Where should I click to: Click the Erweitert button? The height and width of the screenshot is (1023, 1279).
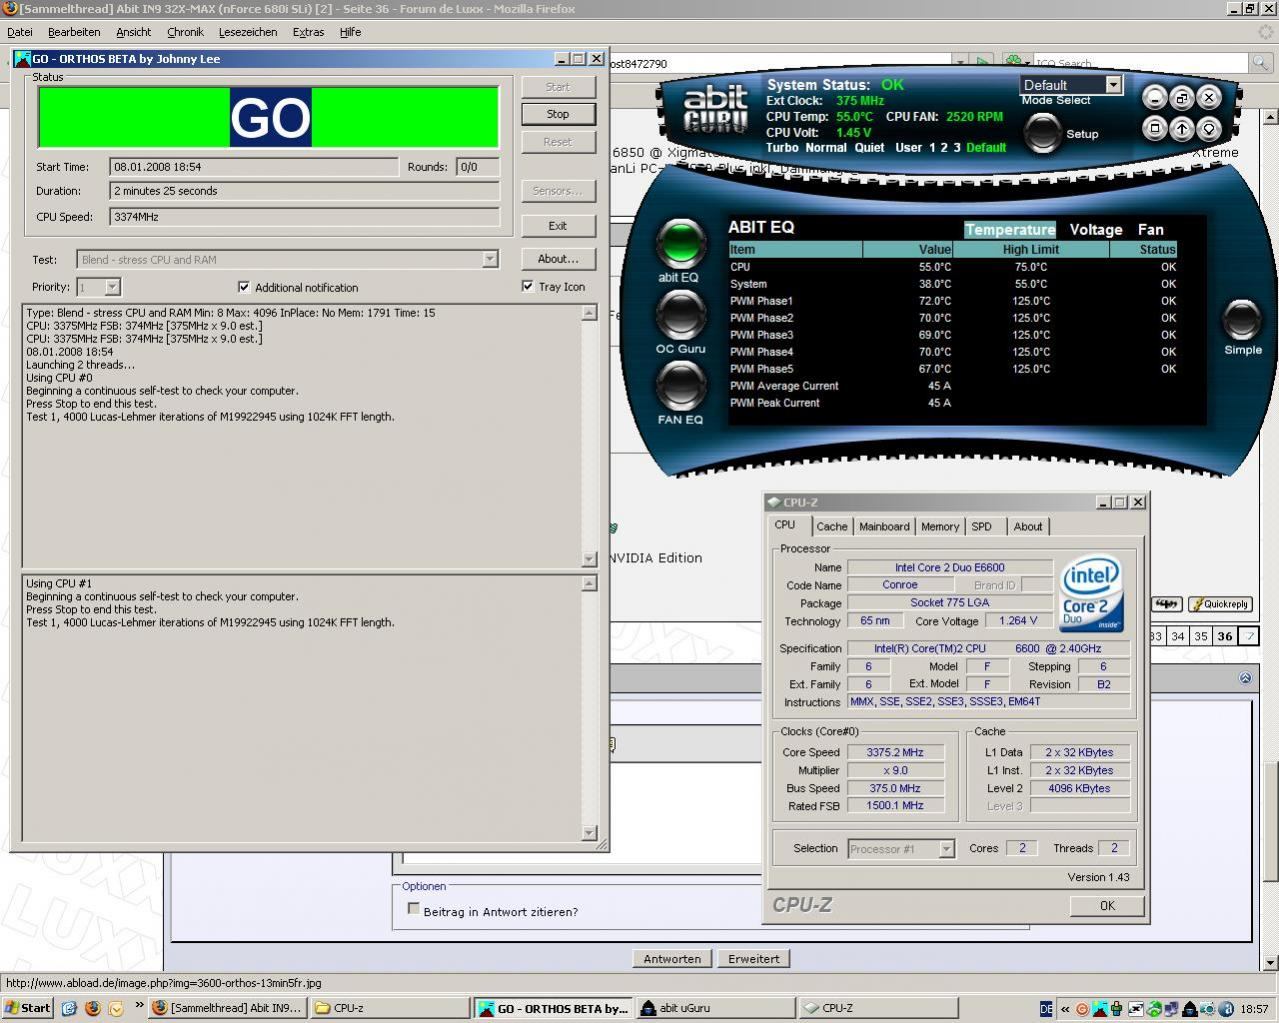click(754, 958)
